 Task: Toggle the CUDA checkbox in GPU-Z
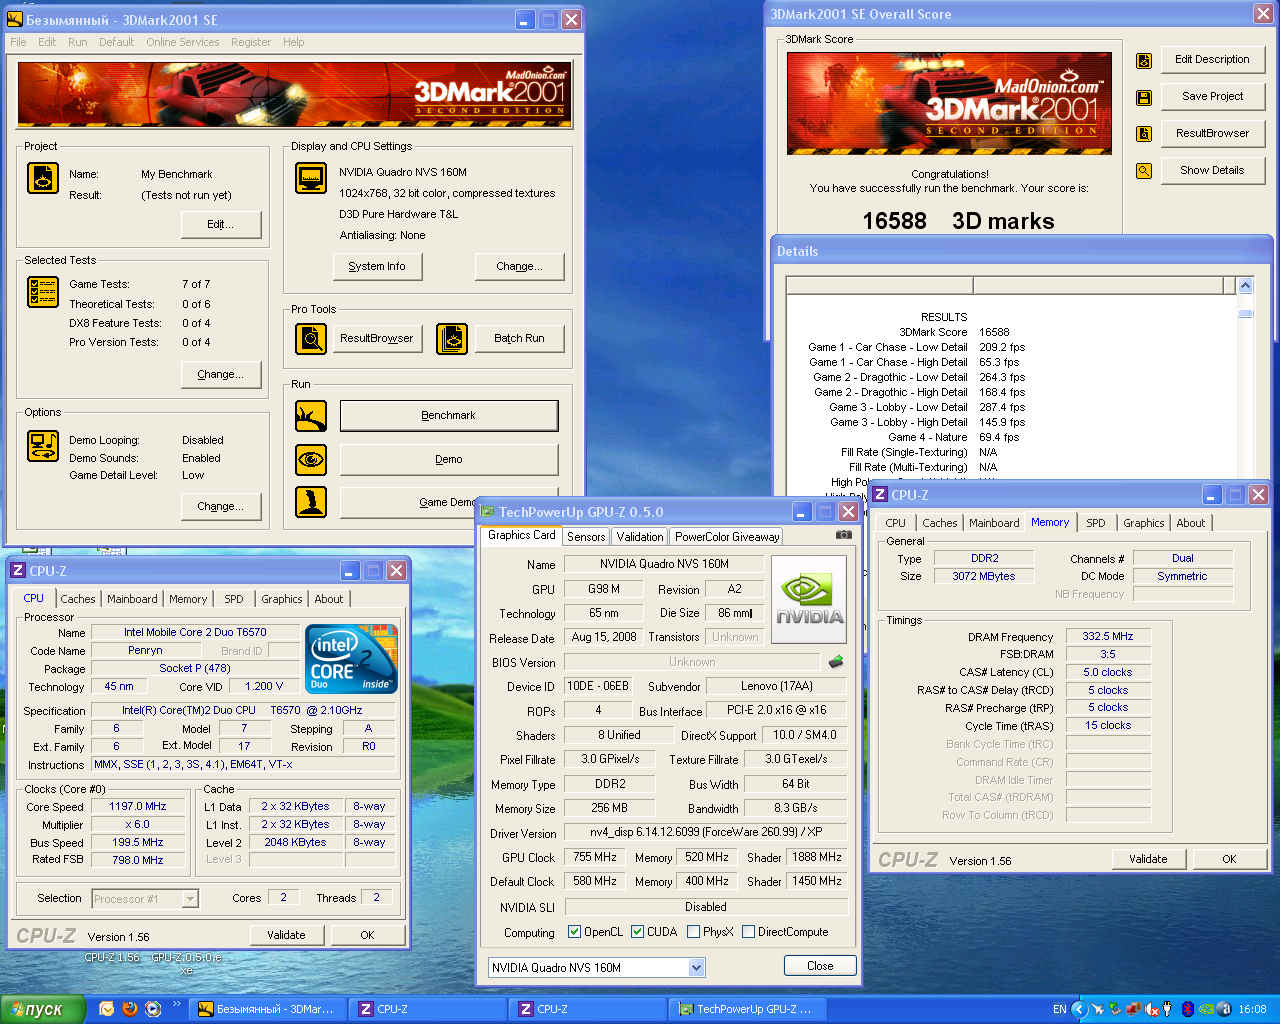(637, 932)
